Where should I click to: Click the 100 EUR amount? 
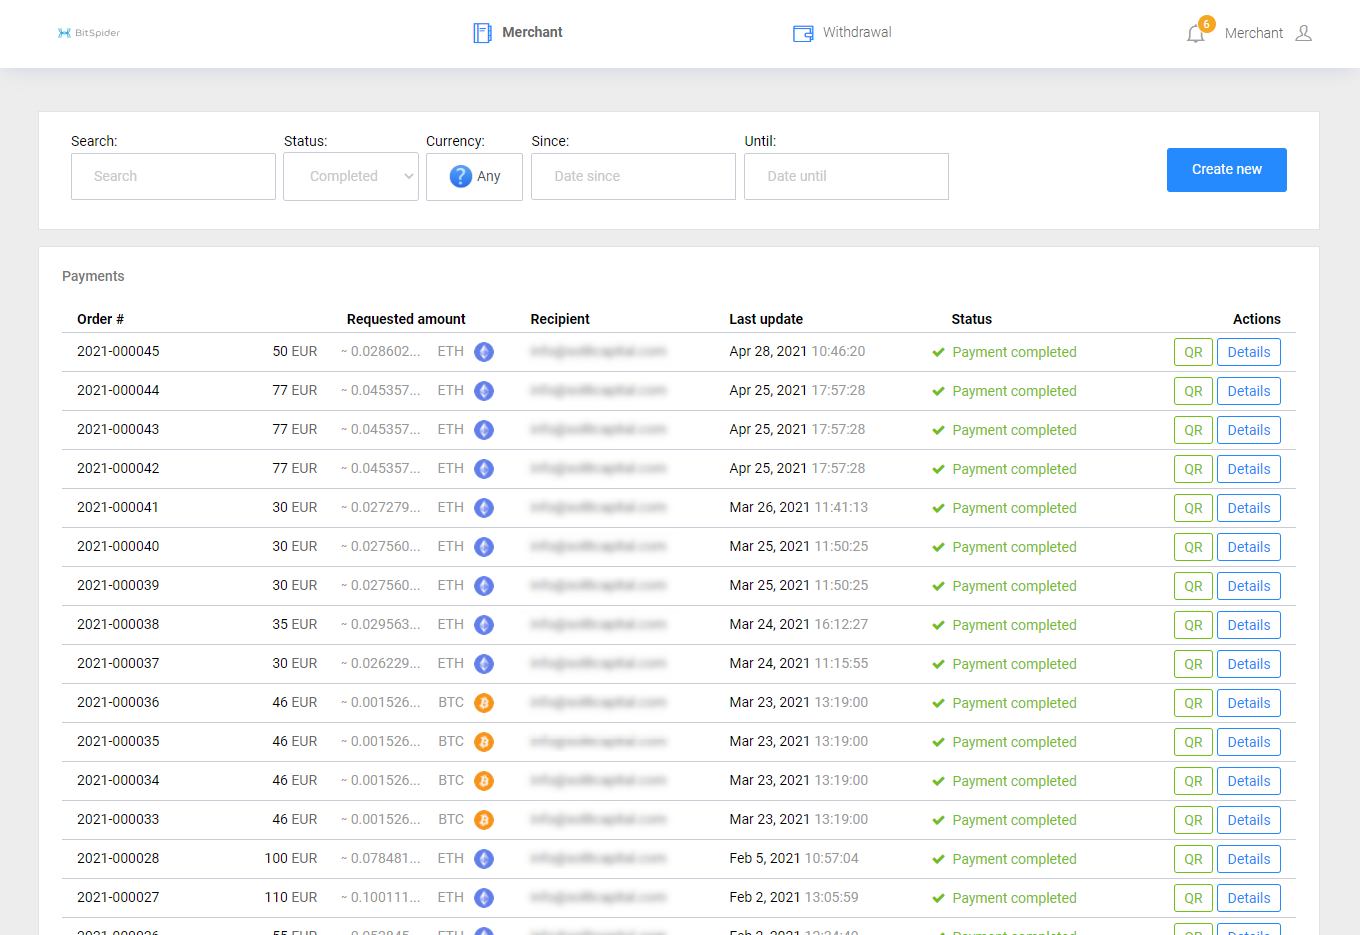(x=291, y=858)
